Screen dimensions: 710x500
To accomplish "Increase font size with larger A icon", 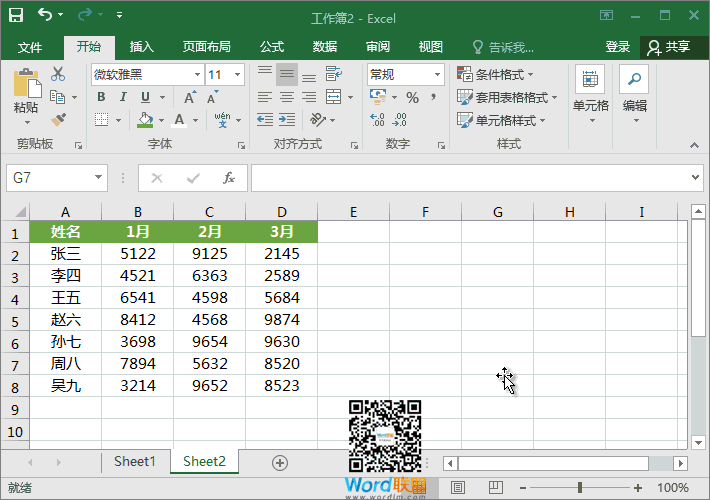I will [190, 97].
